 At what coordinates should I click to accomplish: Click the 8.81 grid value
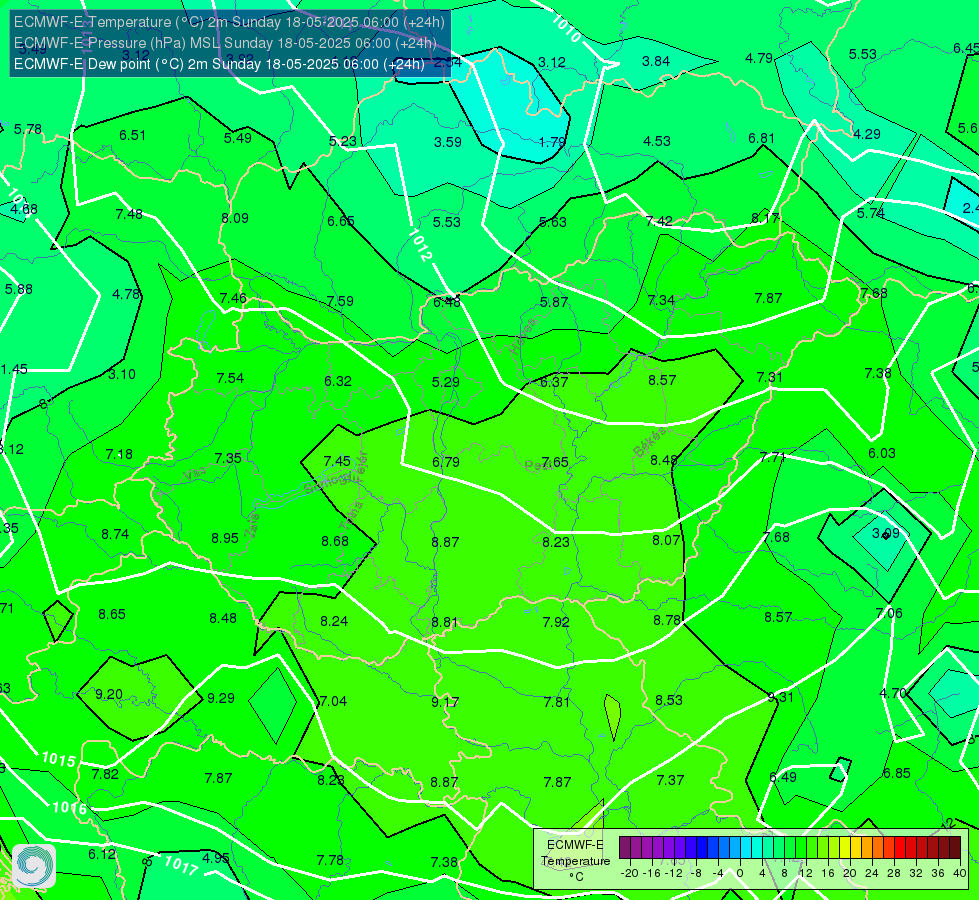[x=445, y=623]
